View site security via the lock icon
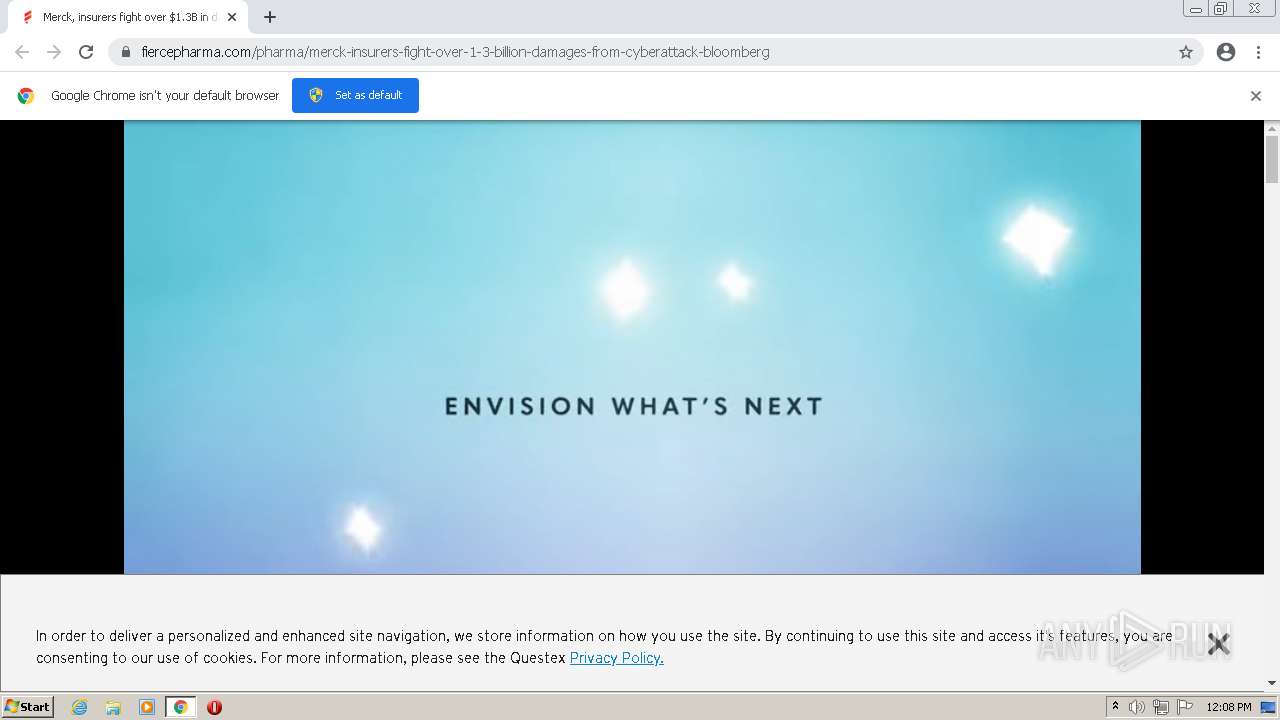This screenshot has width=1280, height=720. click(126, 52)
